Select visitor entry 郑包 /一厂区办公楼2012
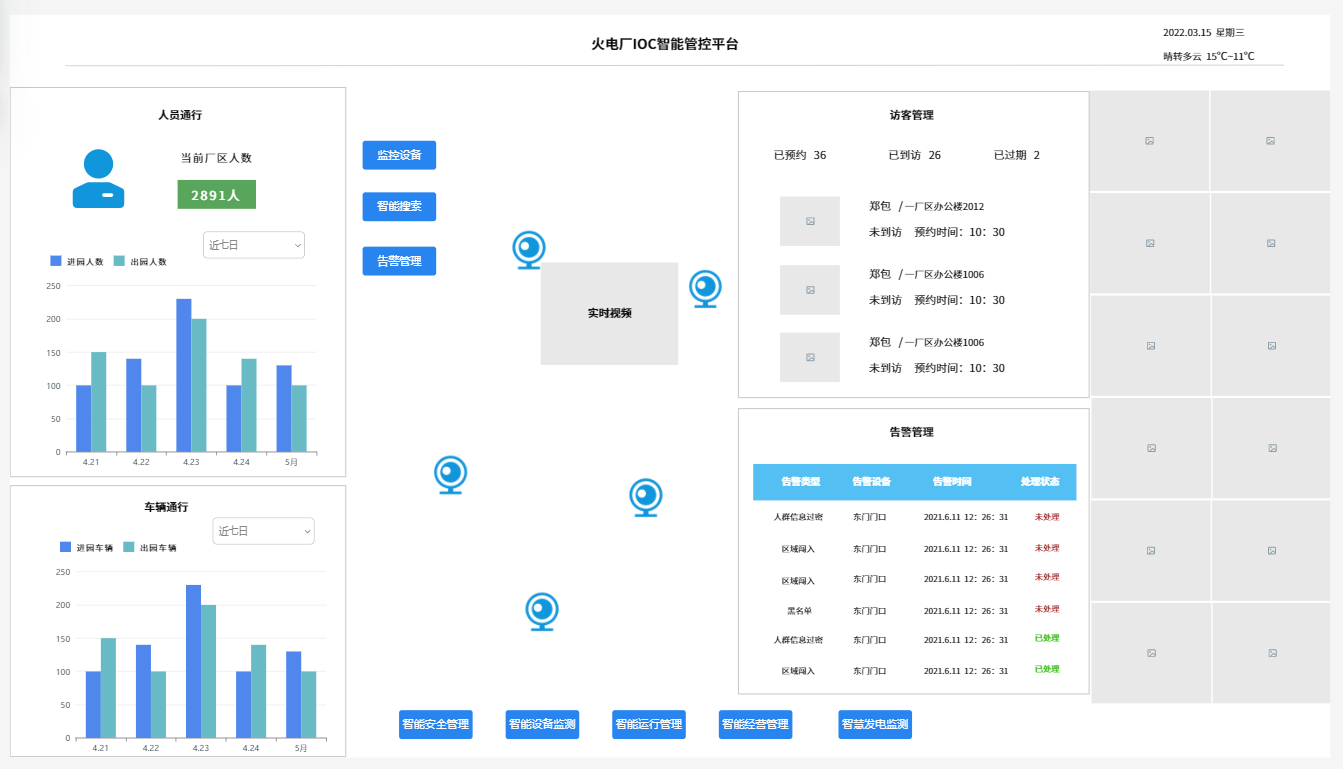 [x=926, y=207]
